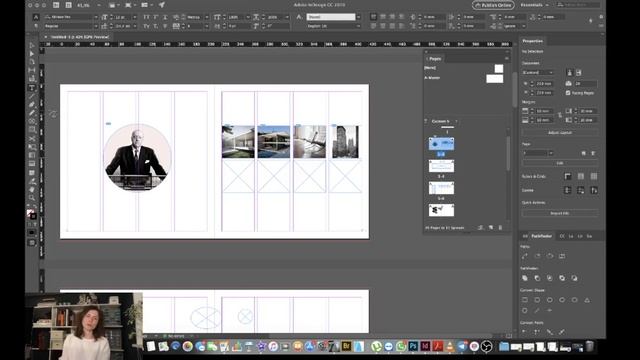The image size is (640, 360).
Task: Set the document to portrait orientation
Action: [570, 73]
